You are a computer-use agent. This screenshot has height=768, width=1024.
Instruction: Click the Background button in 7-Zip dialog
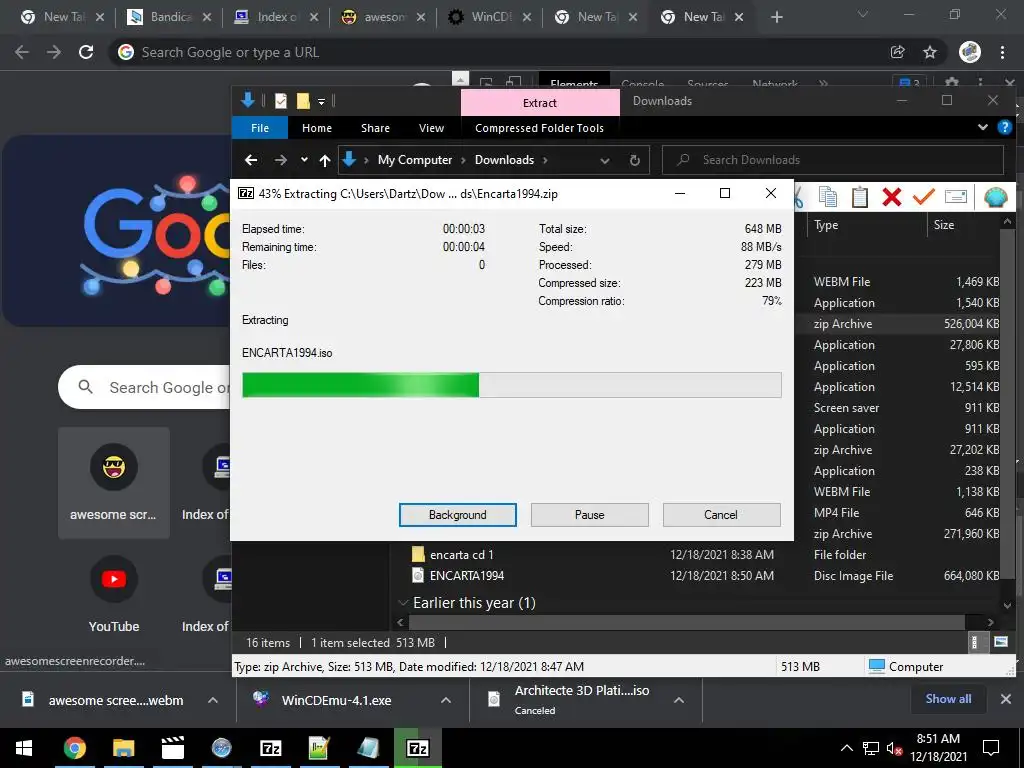[458, 515]
